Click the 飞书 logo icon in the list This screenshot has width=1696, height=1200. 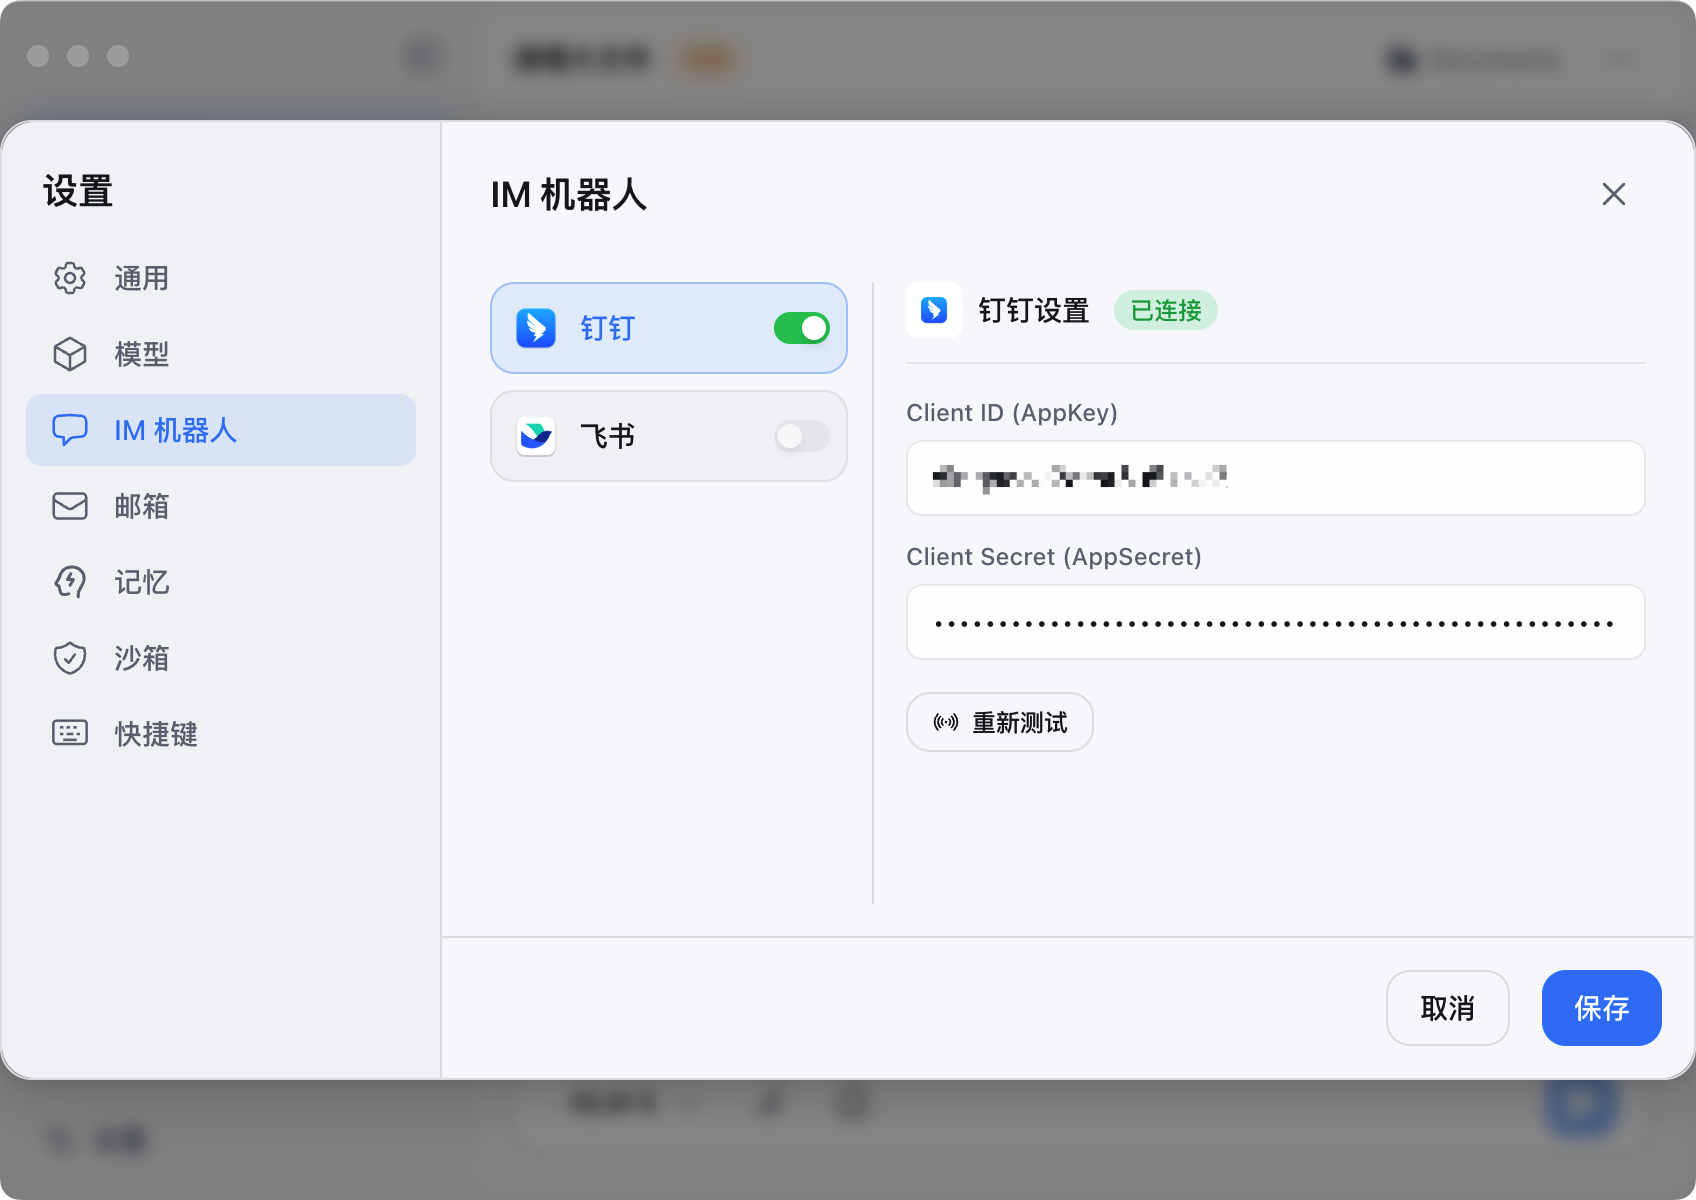[536, 436]
